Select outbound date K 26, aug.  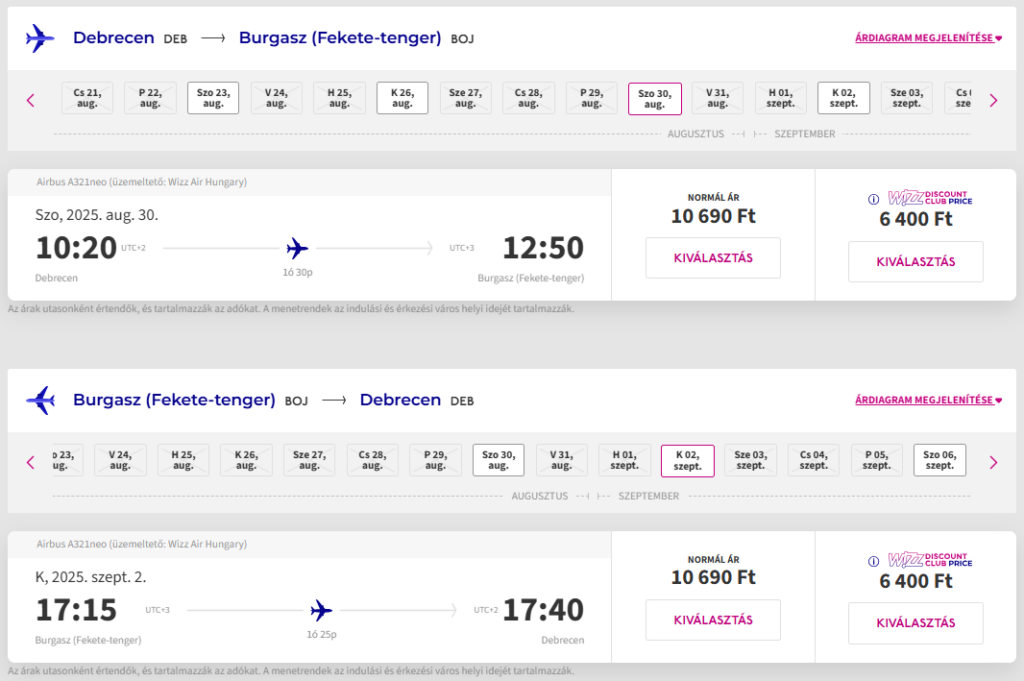[x=402, y=98]
